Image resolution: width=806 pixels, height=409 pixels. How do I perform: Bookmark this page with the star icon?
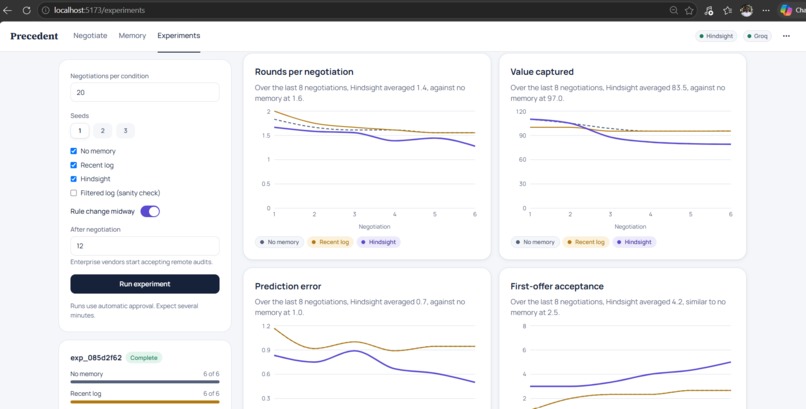(x=689, y=10)
